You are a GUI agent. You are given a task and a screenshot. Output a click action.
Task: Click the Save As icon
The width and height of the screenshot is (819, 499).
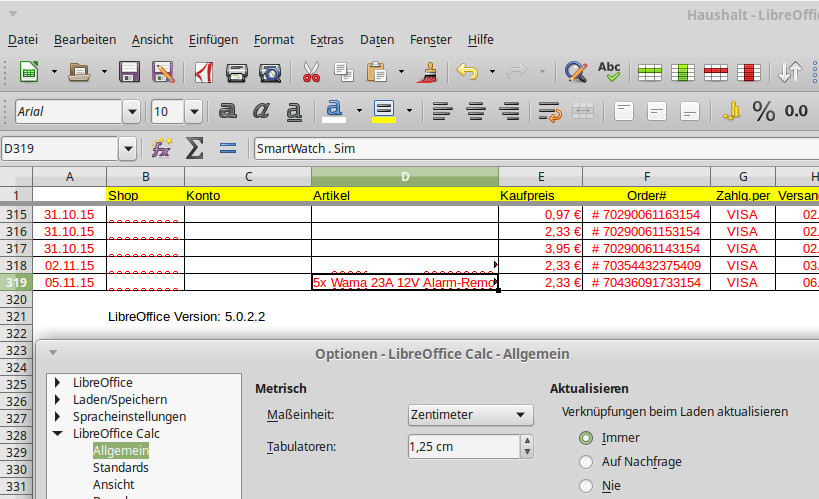pyautogui.click(x=163, y=72)
